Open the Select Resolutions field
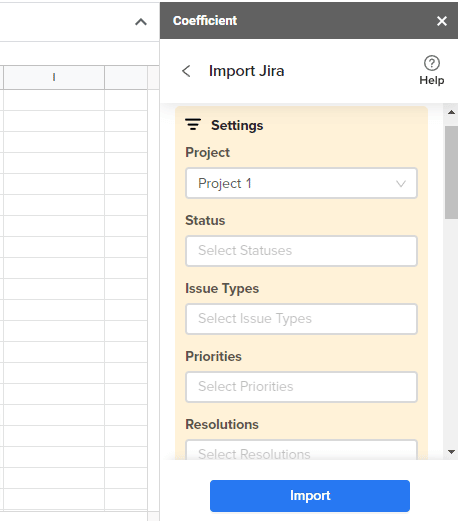 (x=301, y=450)
